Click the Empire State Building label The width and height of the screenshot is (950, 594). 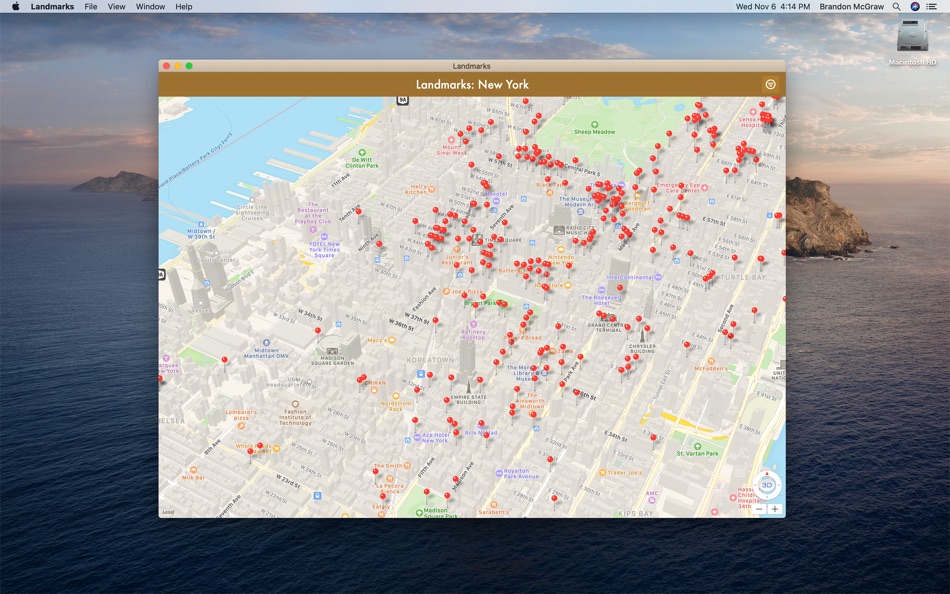468,400
